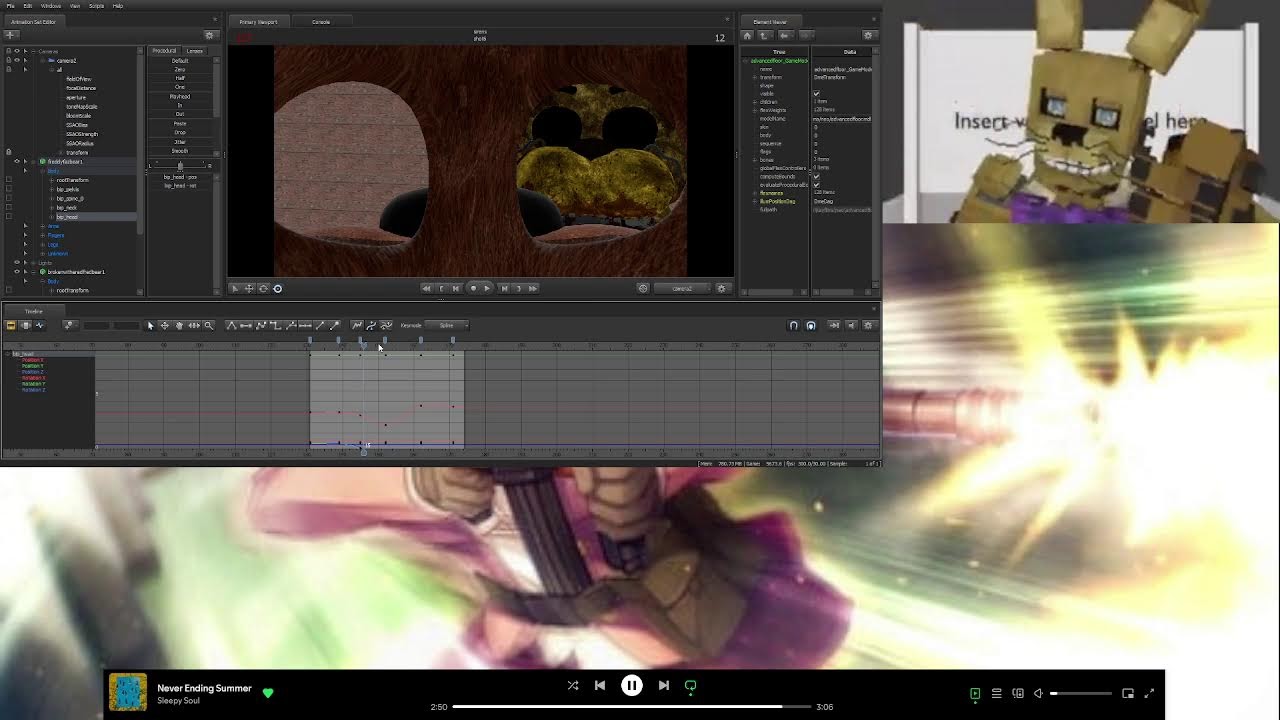This screenshot has height=720, width=1280.
Task: Open the Edit menu
Action: point(28,6)
